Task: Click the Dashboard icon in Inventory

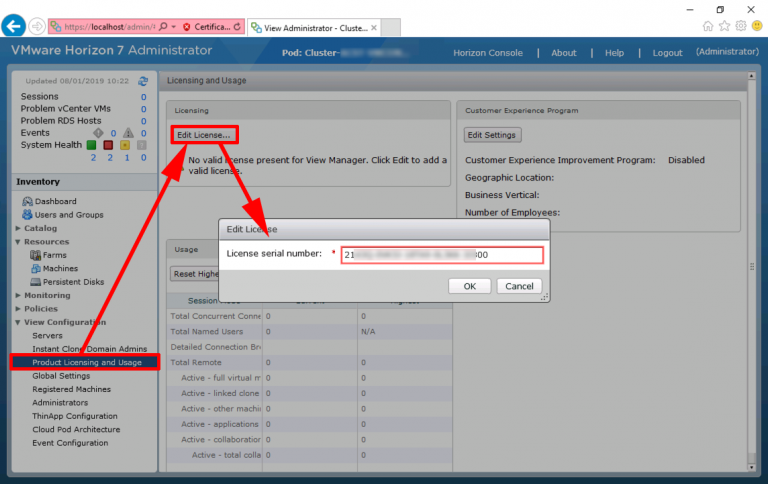Action: click(27, 201)
